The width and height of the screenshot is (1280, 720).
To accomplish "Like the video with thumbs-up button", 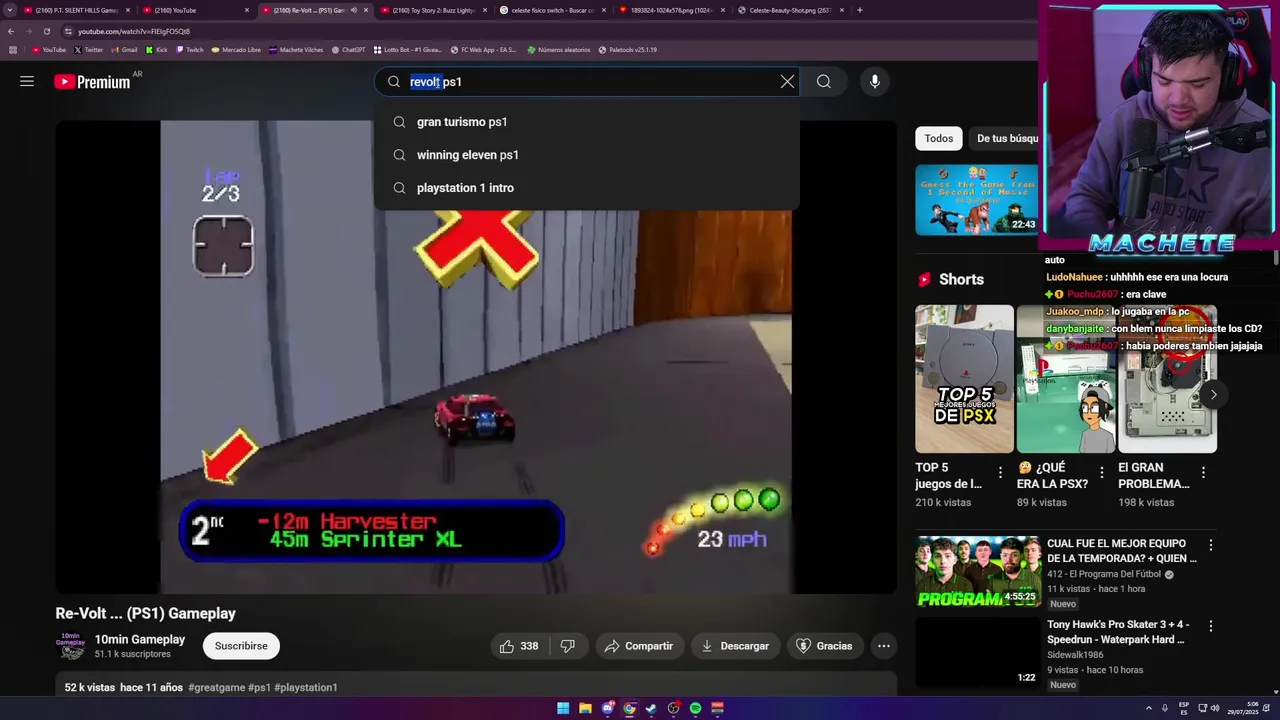I will pos(519,646).
